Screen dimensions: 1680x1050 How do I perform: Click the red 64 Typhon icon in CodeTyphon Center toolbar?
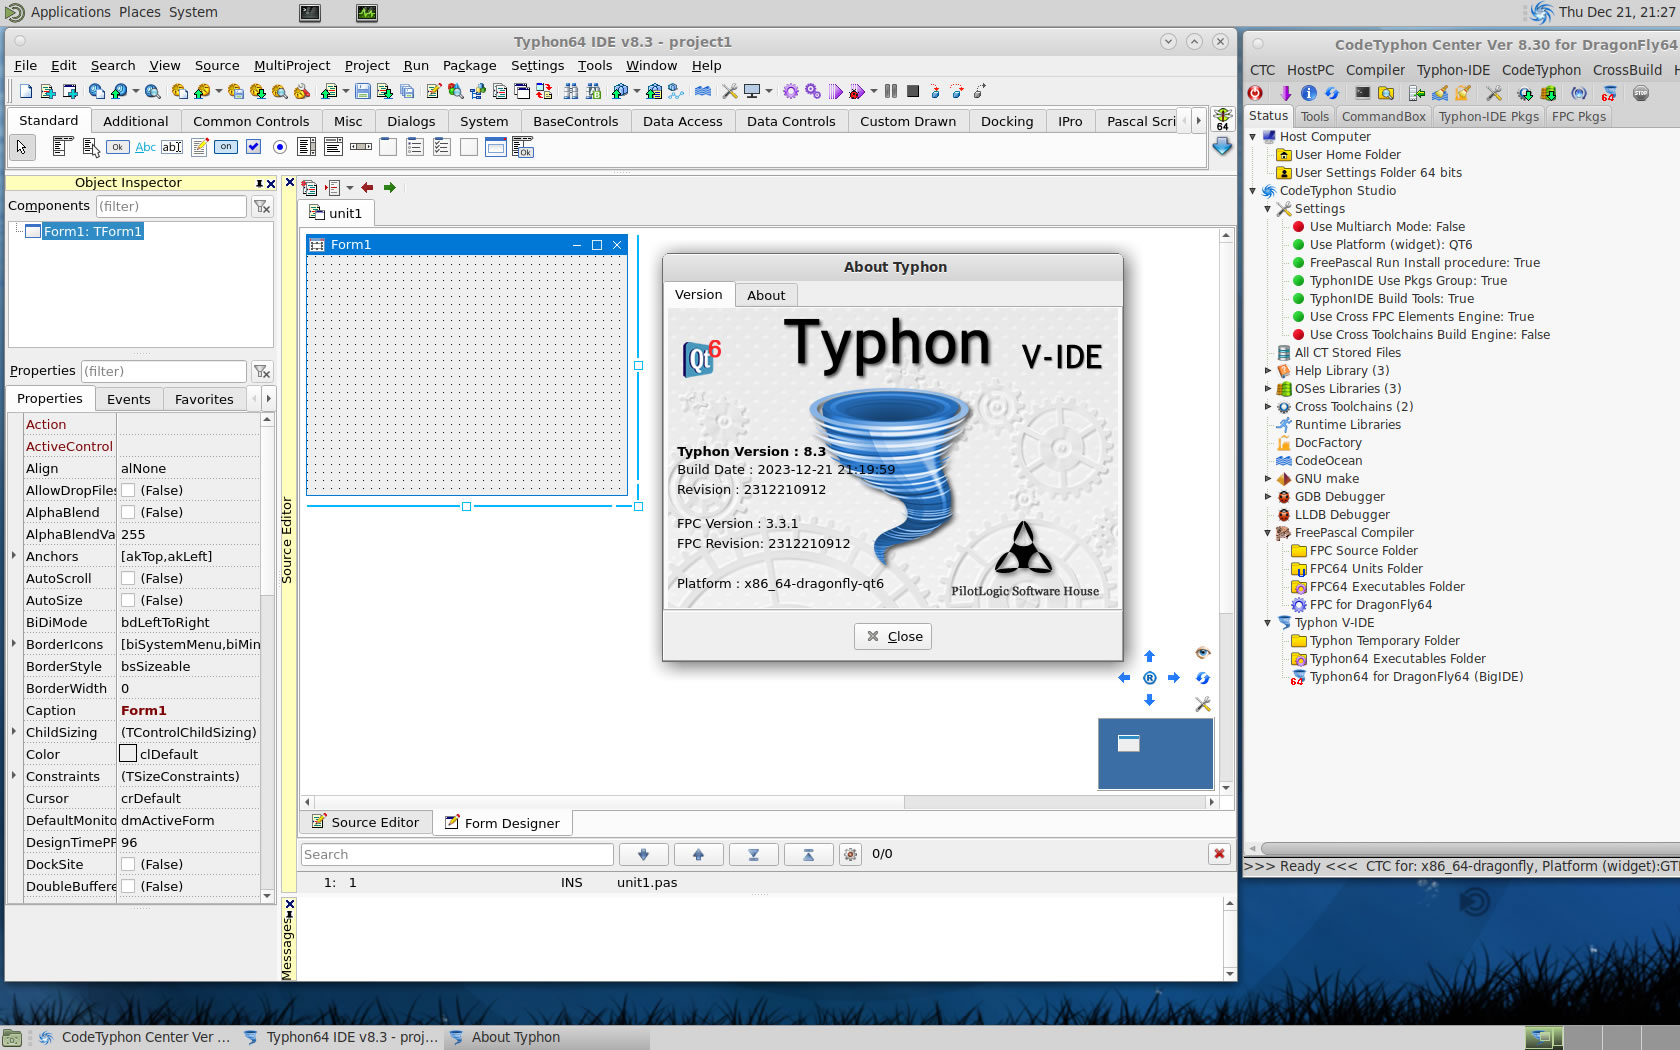1609,93
